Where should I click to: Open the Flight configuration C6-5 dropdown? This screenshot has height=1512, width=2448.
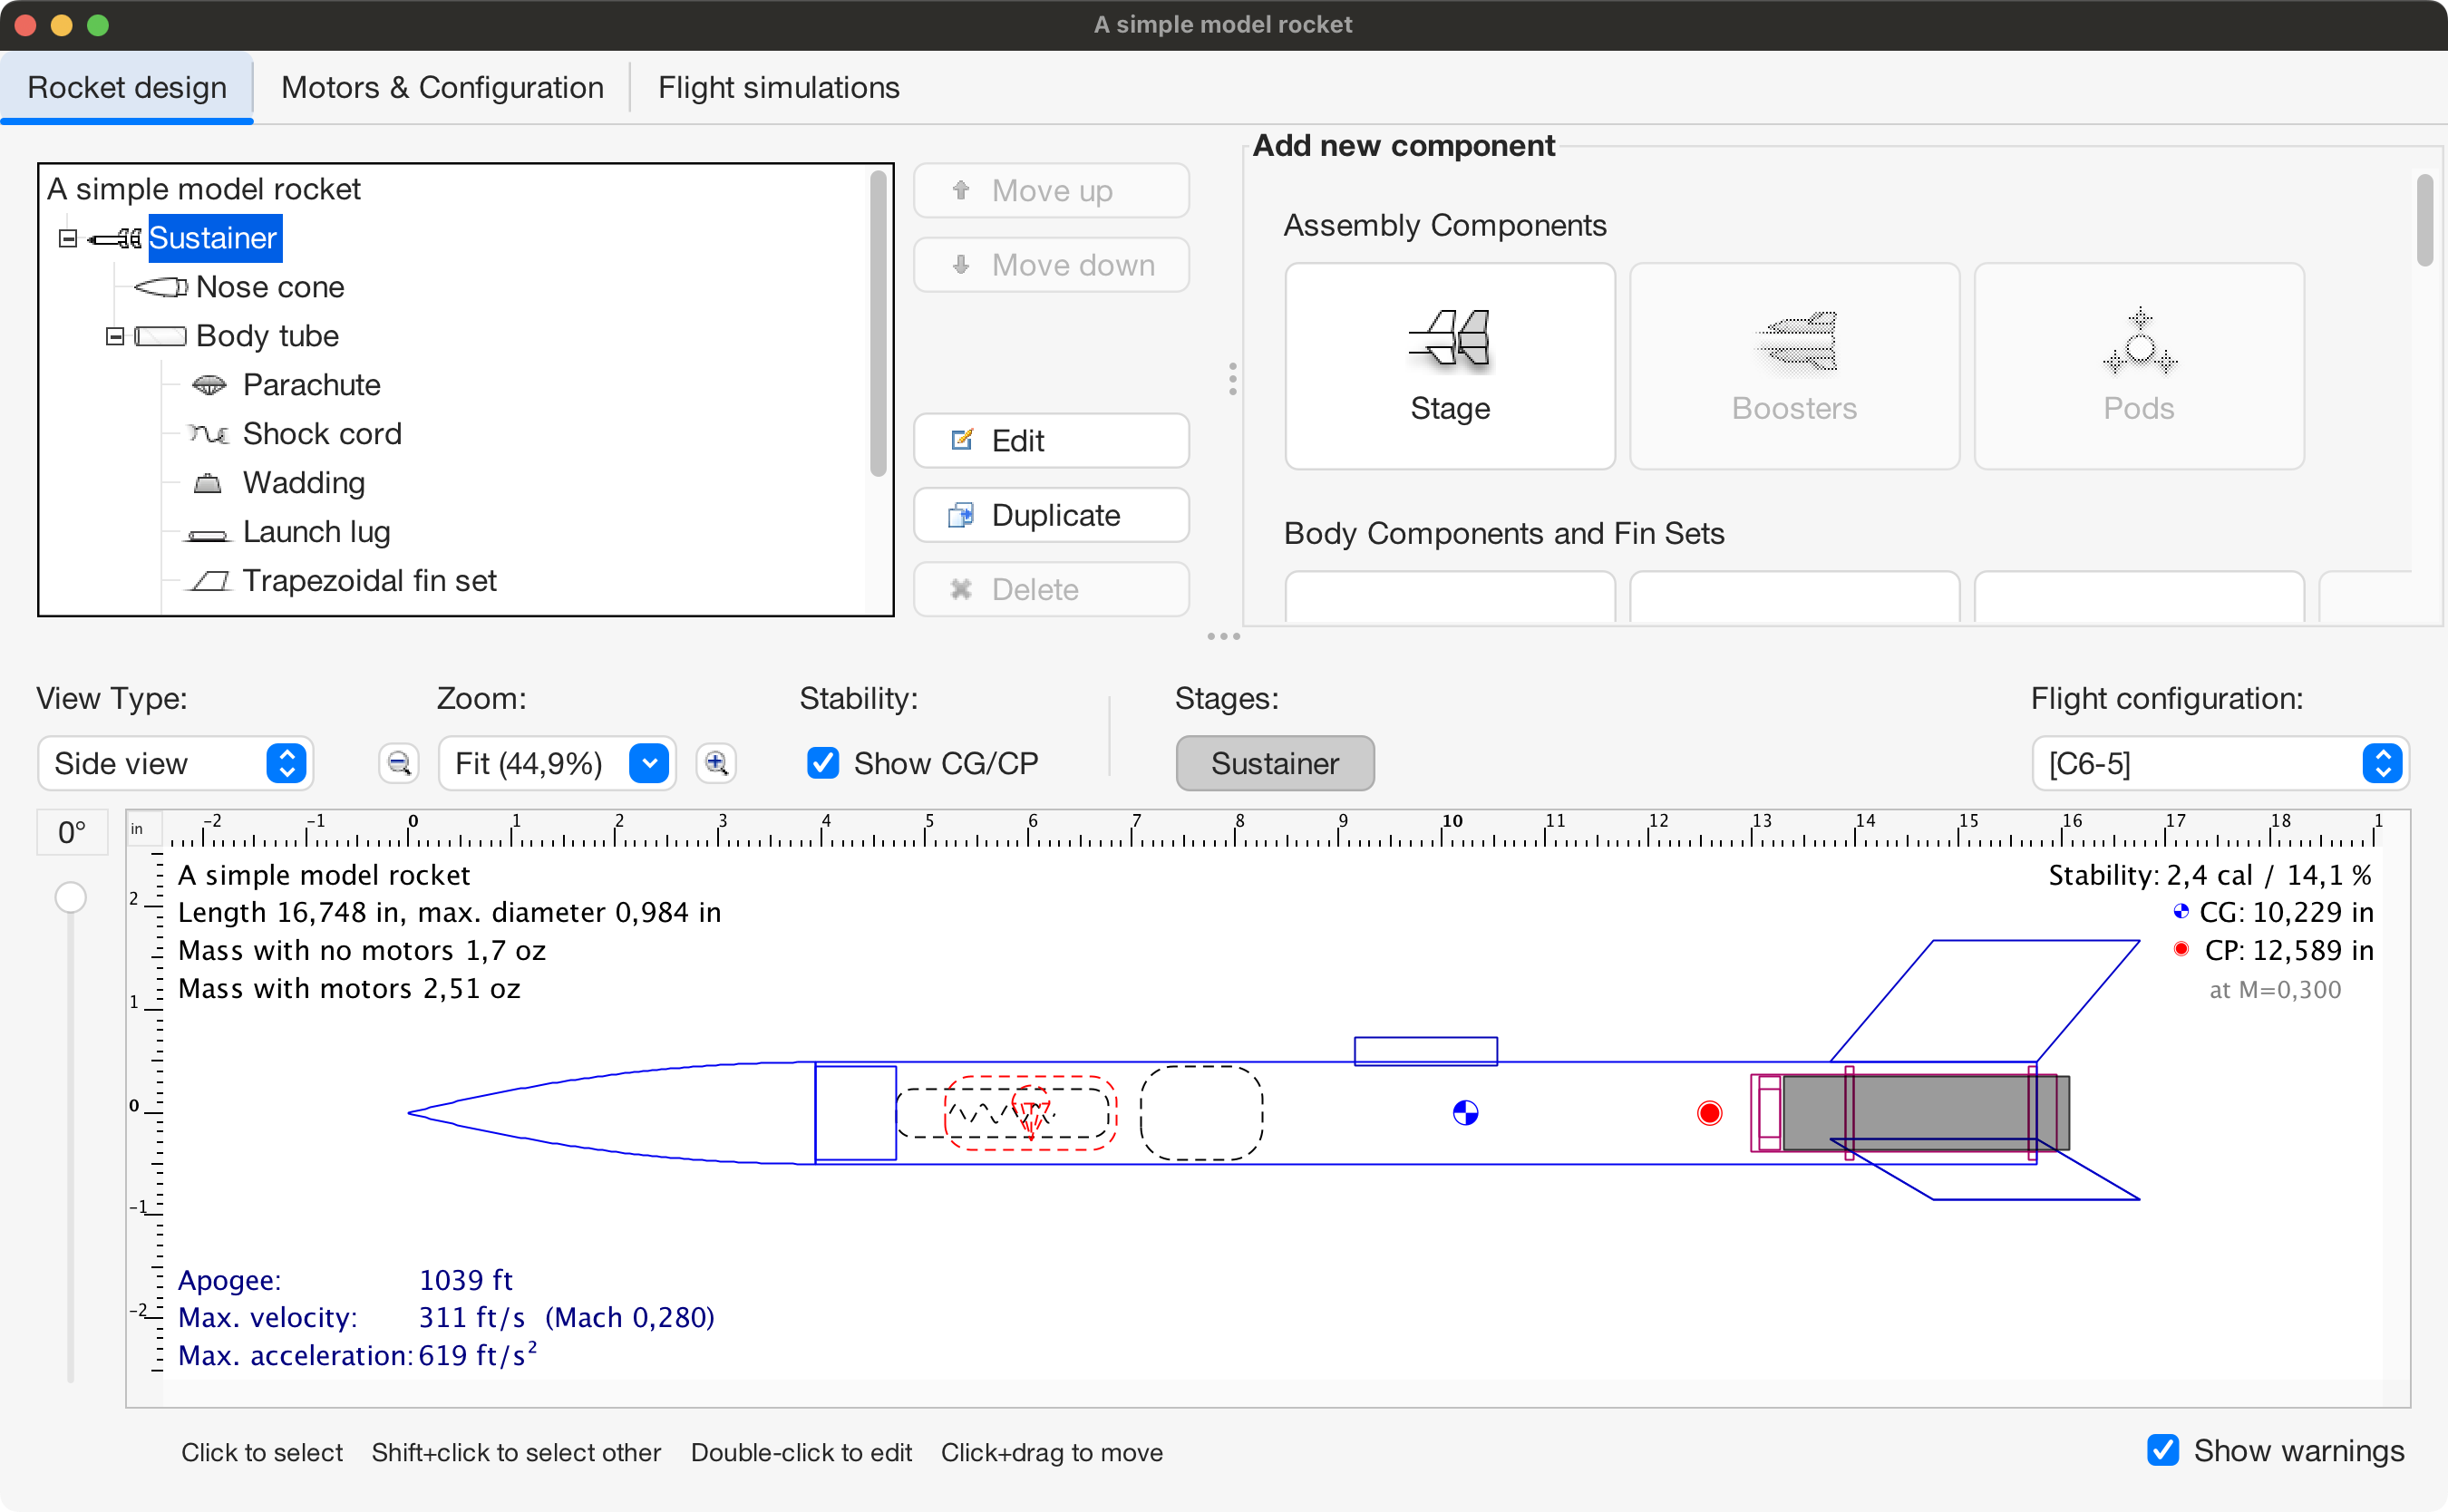(2219, 764)
